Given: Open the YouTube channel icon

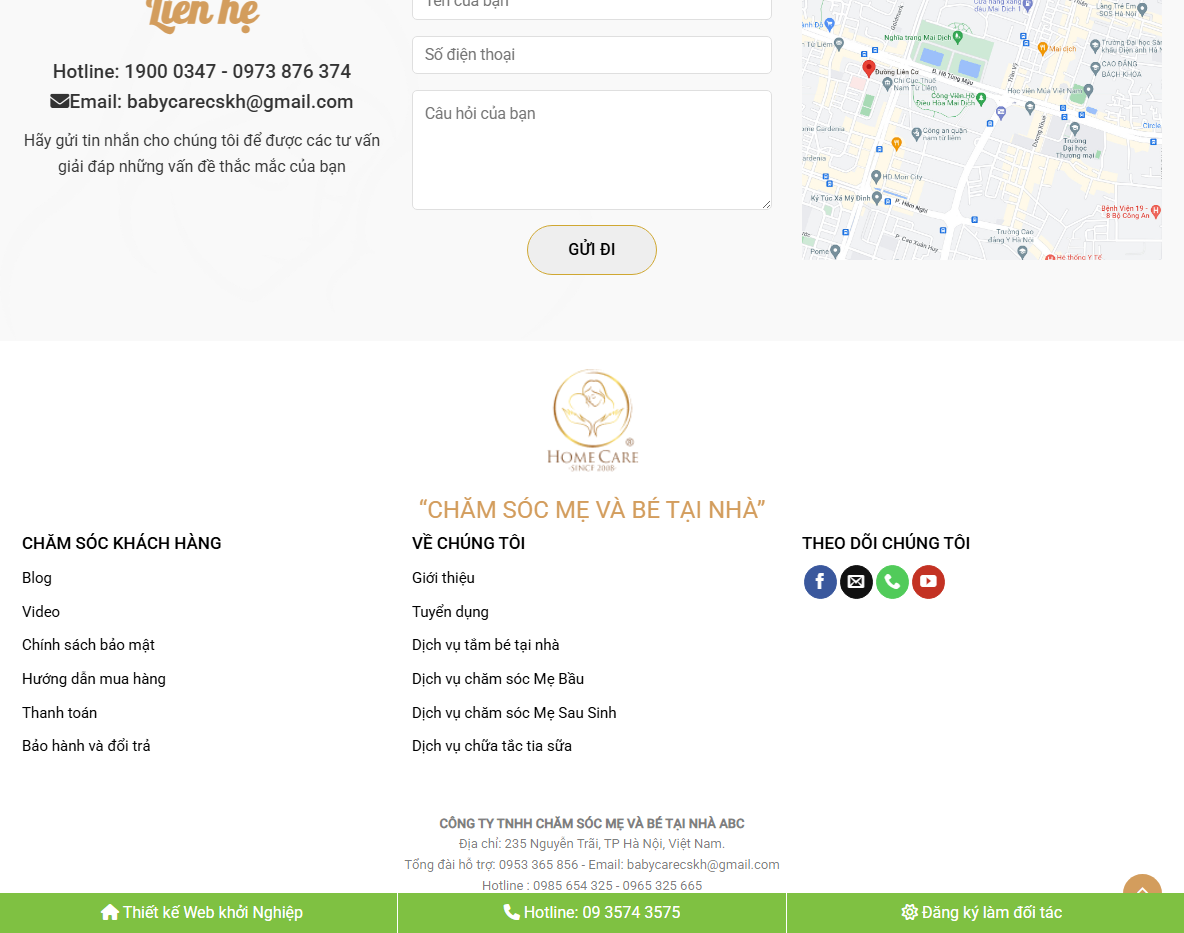Looking at the screenshot, I should pyautogui.click(x=928, y=581).
